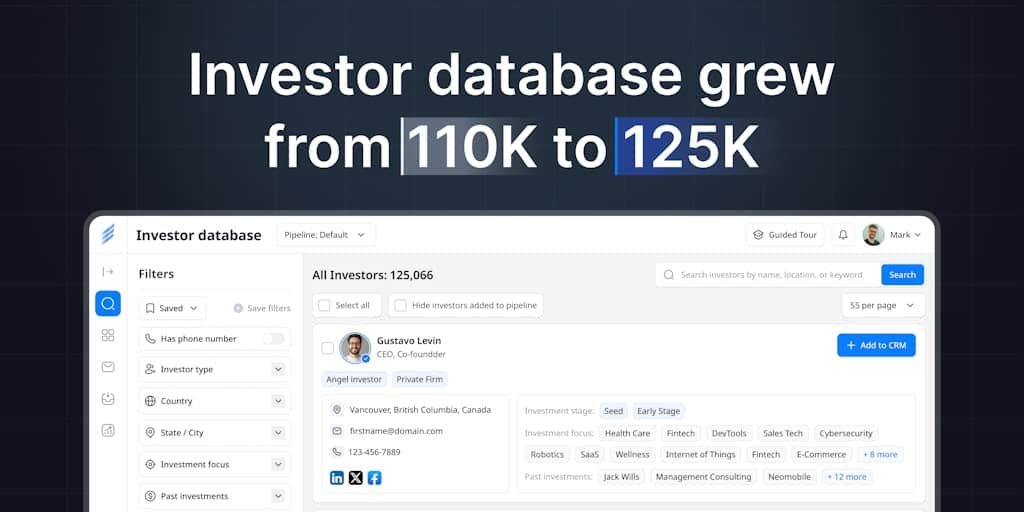
Task: Expand the Country filter
Action: click(279, 401)
